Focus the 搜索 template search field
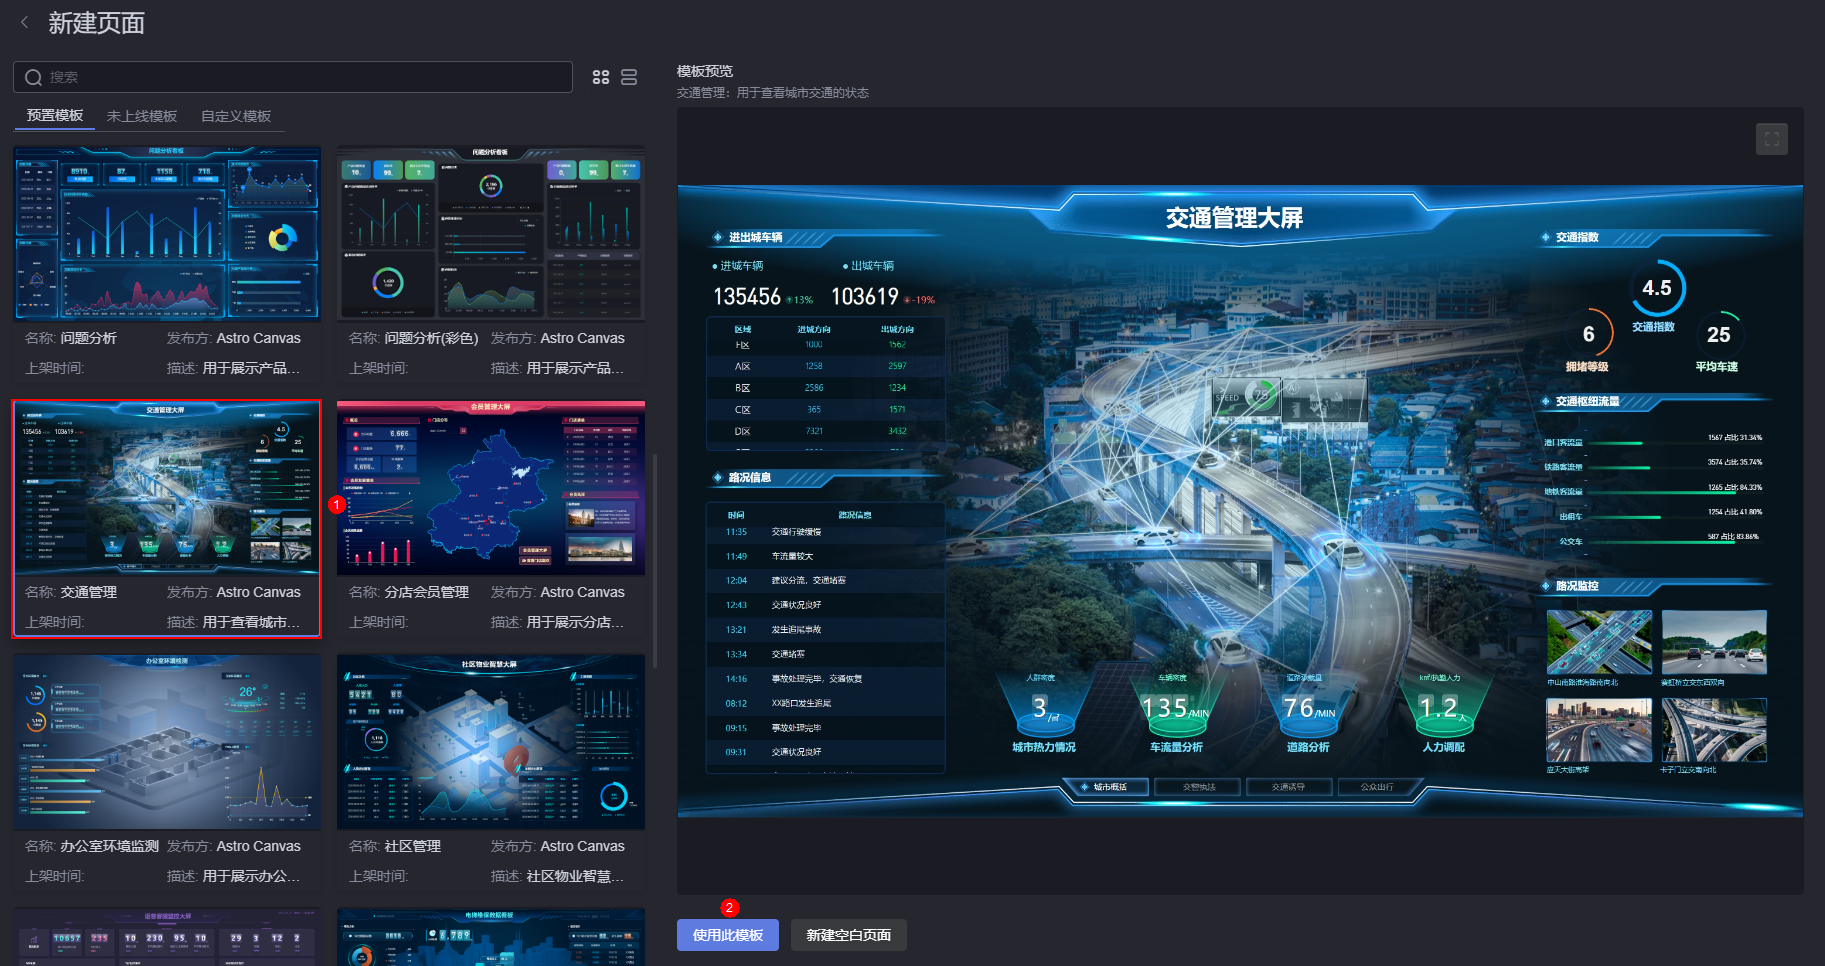This screenshot has width=1825, height=966. (293, 77)
